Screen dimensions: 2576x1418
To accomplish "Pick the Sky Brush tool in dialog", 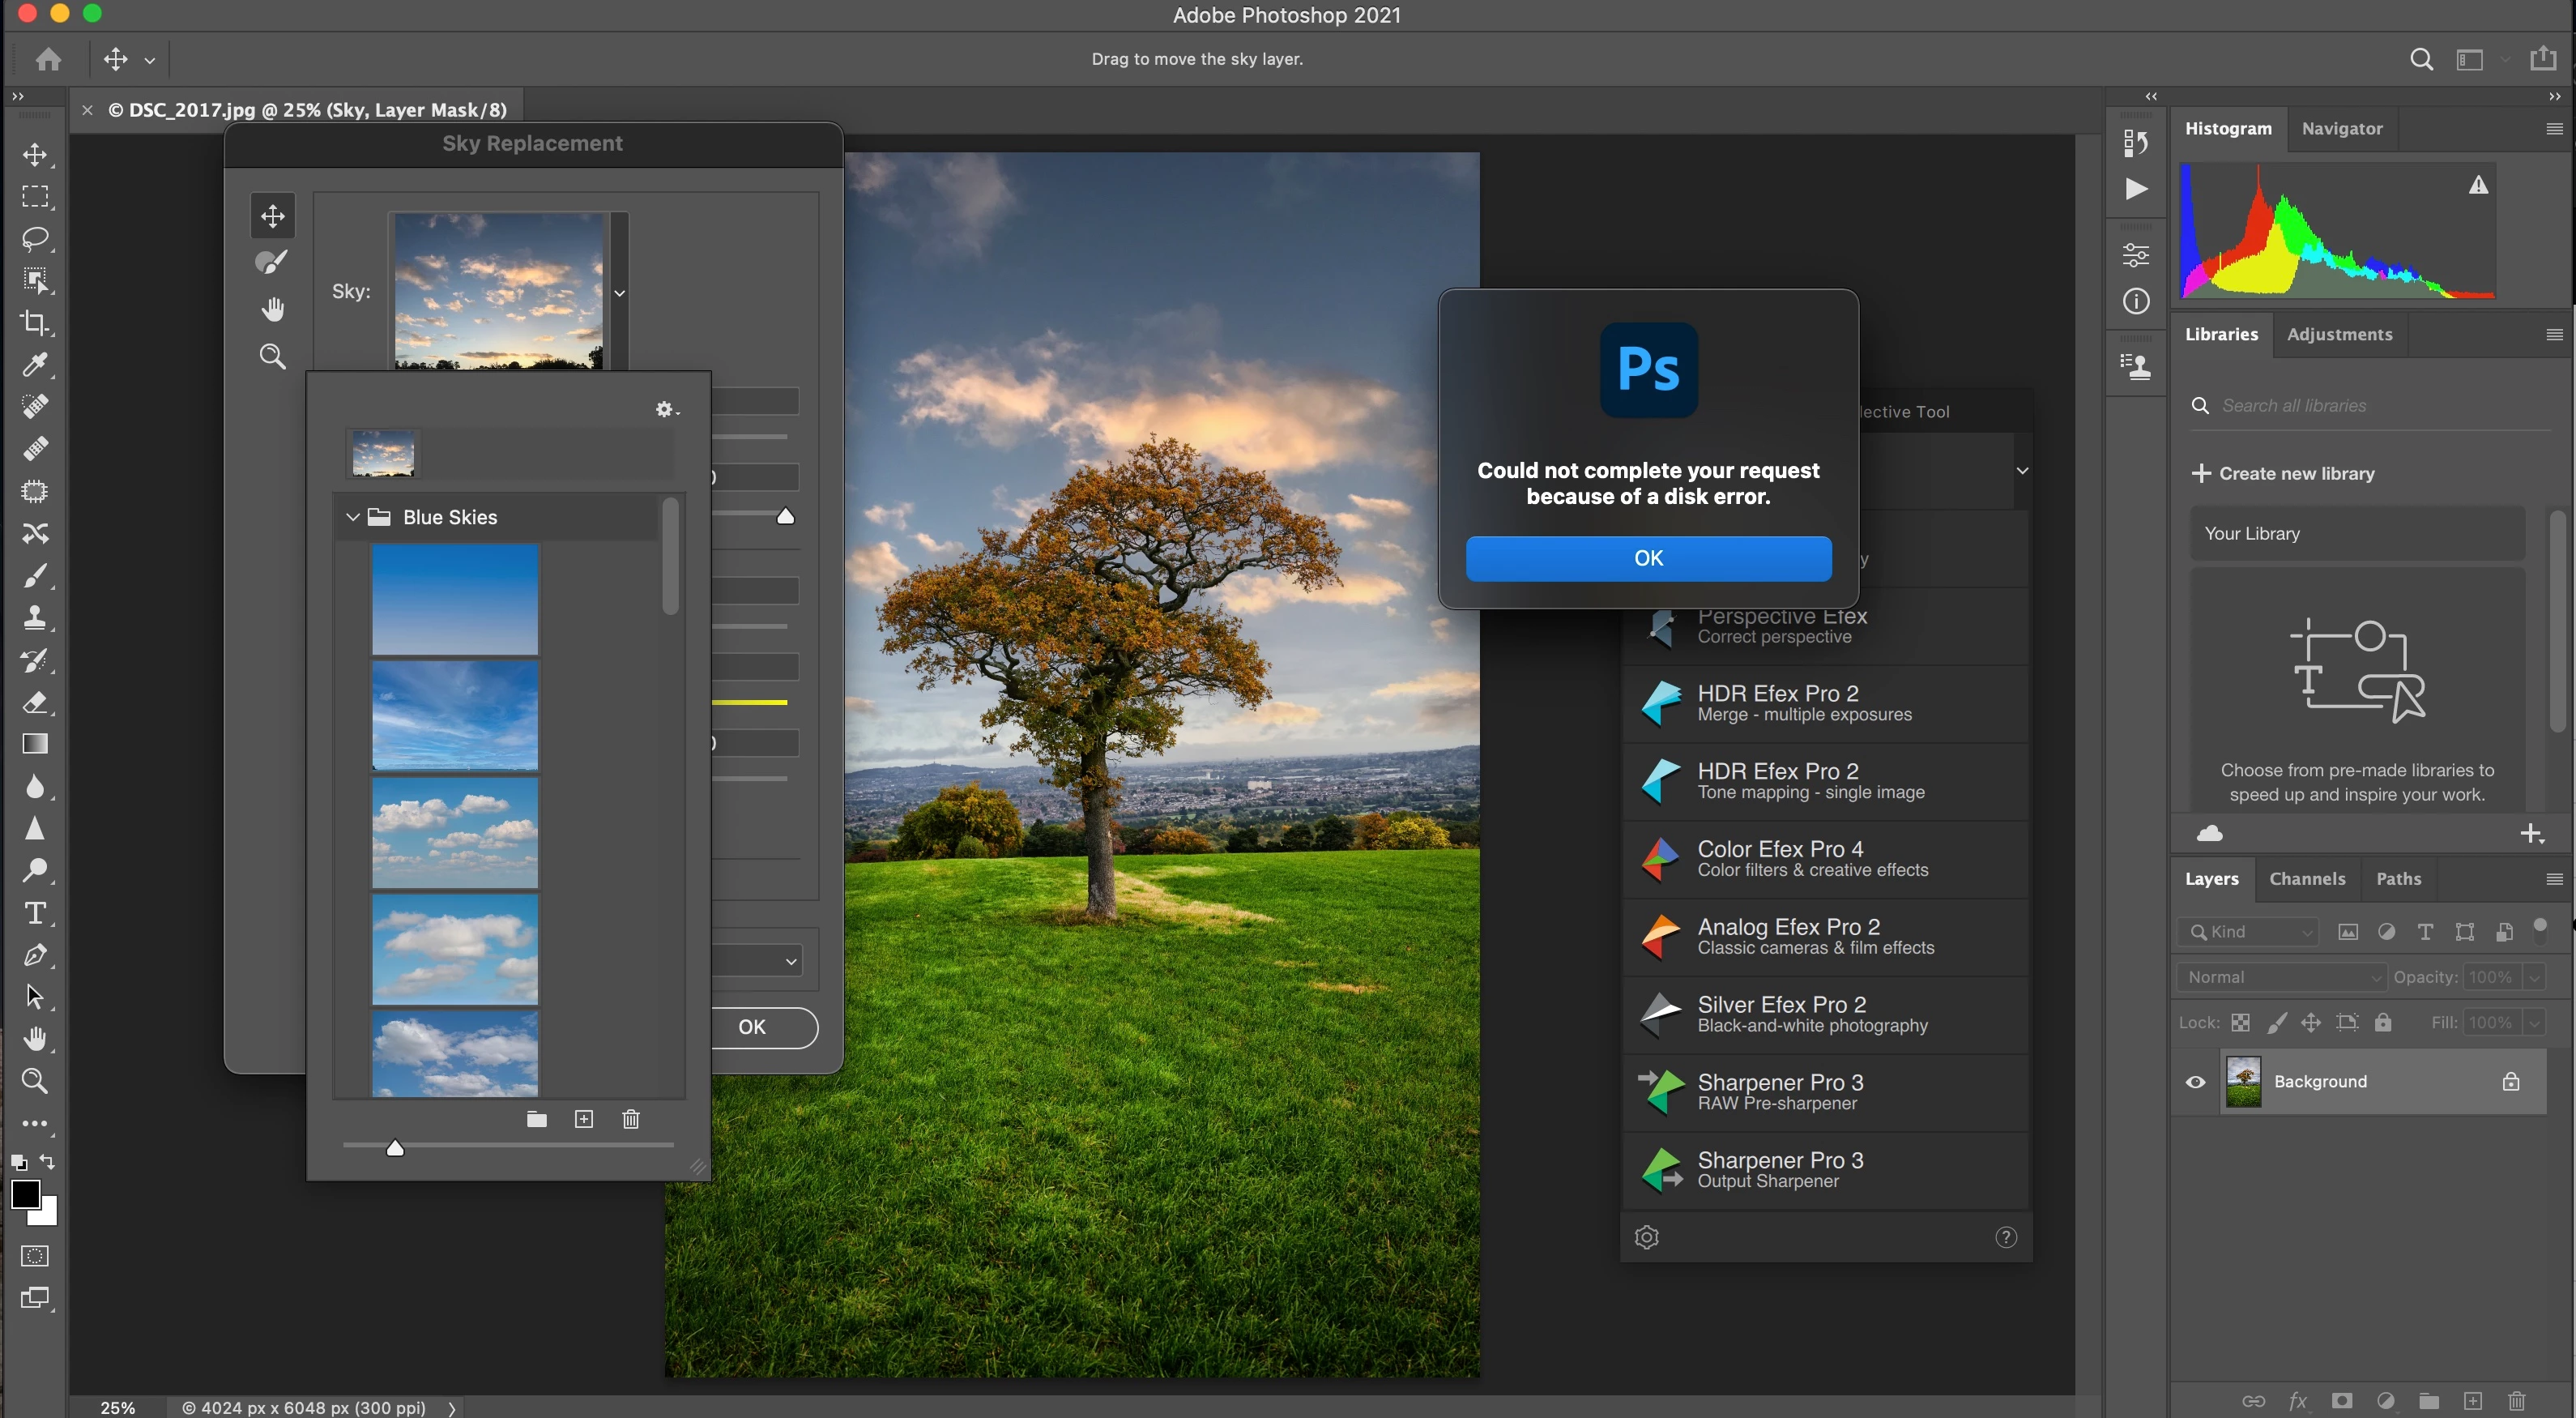I will point(272,262).
